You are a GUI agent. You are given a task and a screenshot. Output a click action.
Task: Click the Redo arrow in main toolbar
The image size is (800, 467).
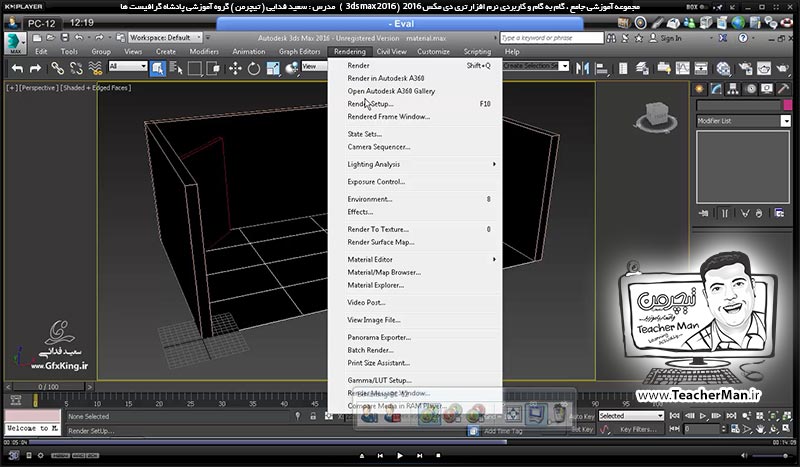click(35, 68)
